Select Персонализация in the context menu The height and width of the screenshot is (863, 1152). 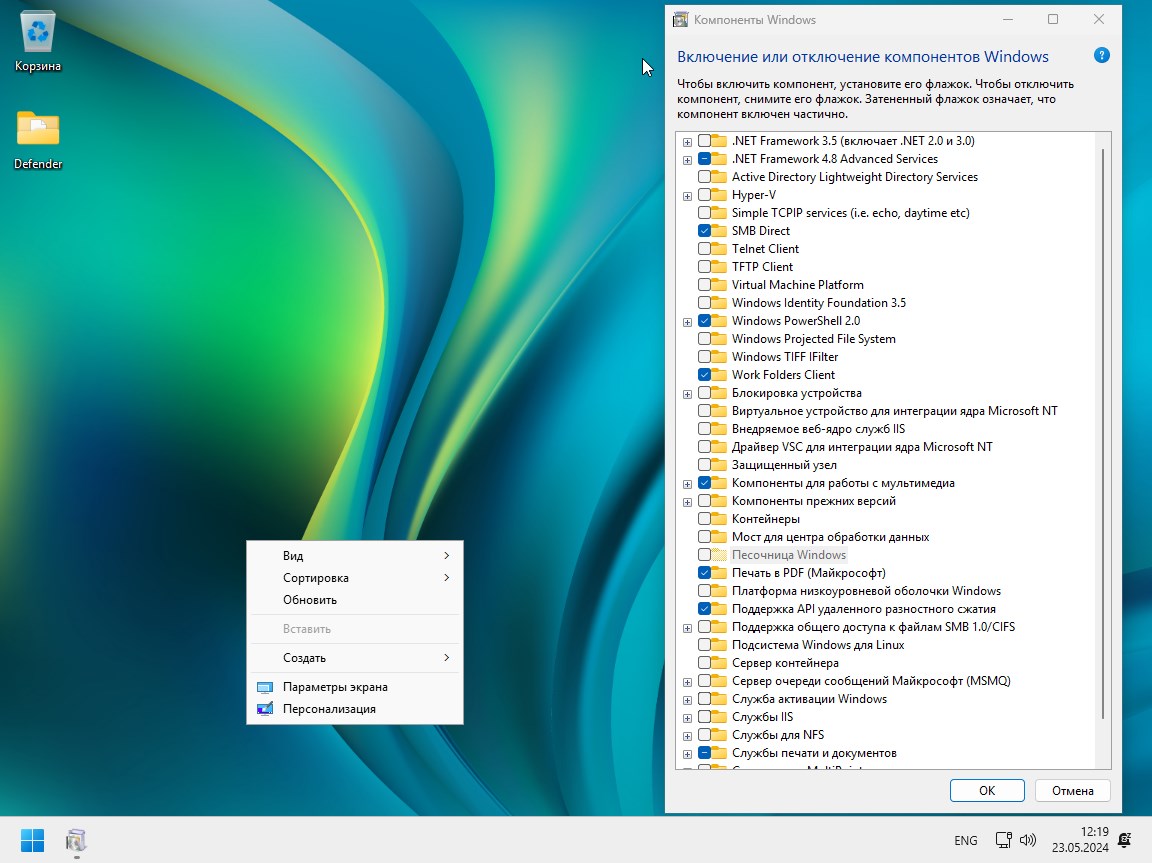pyautogui.click(x=355, y=709)
